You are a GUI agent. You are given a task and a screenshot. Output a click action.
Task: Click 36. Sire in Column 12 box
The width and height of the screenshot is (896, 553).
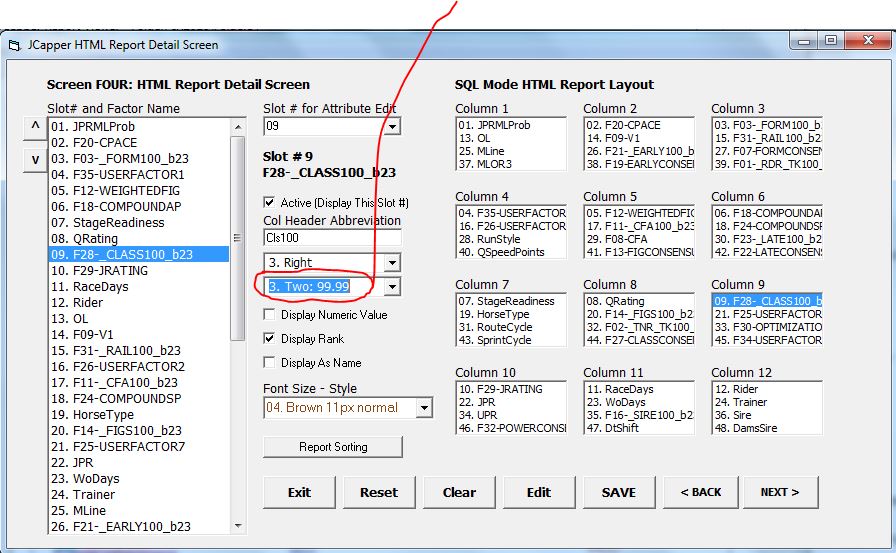(x=767, y=415)
